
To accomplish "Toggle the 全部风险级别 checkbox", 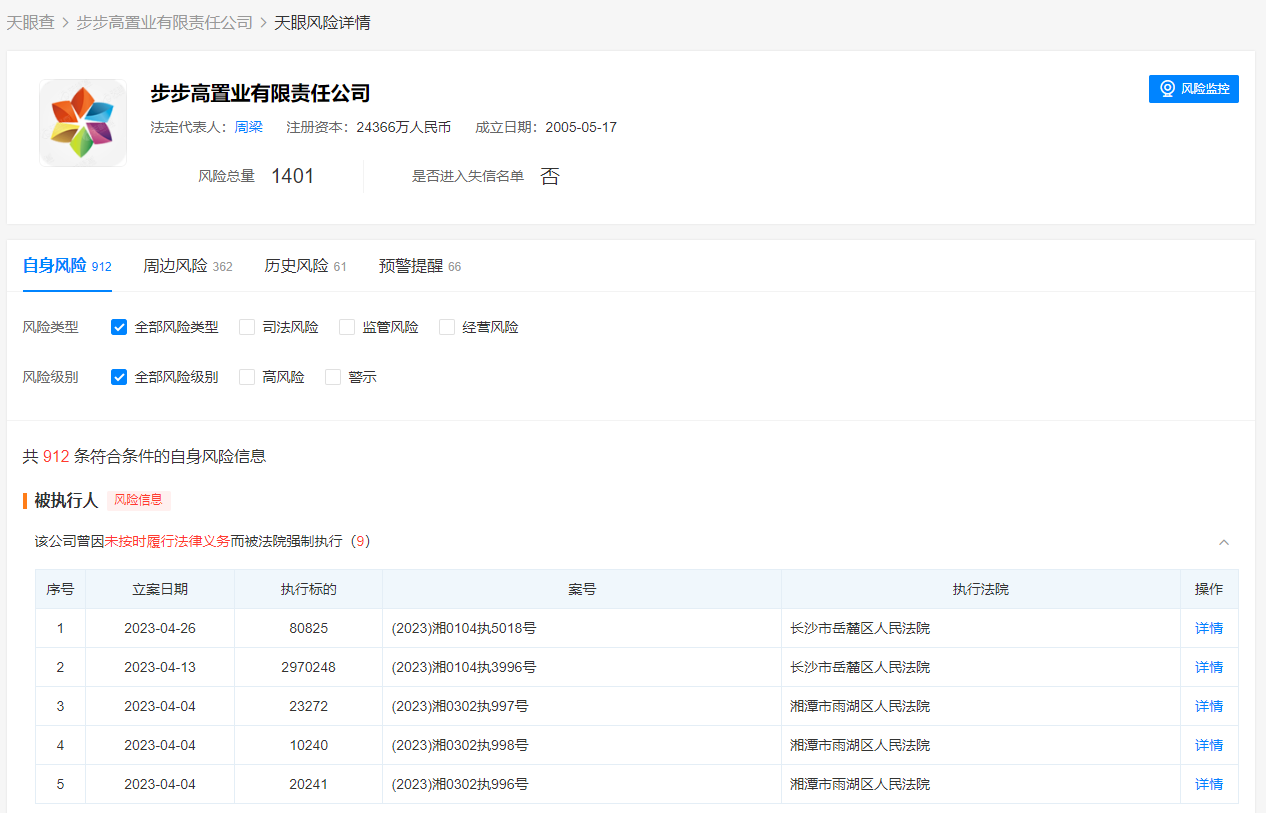I will tap(119, 377).
